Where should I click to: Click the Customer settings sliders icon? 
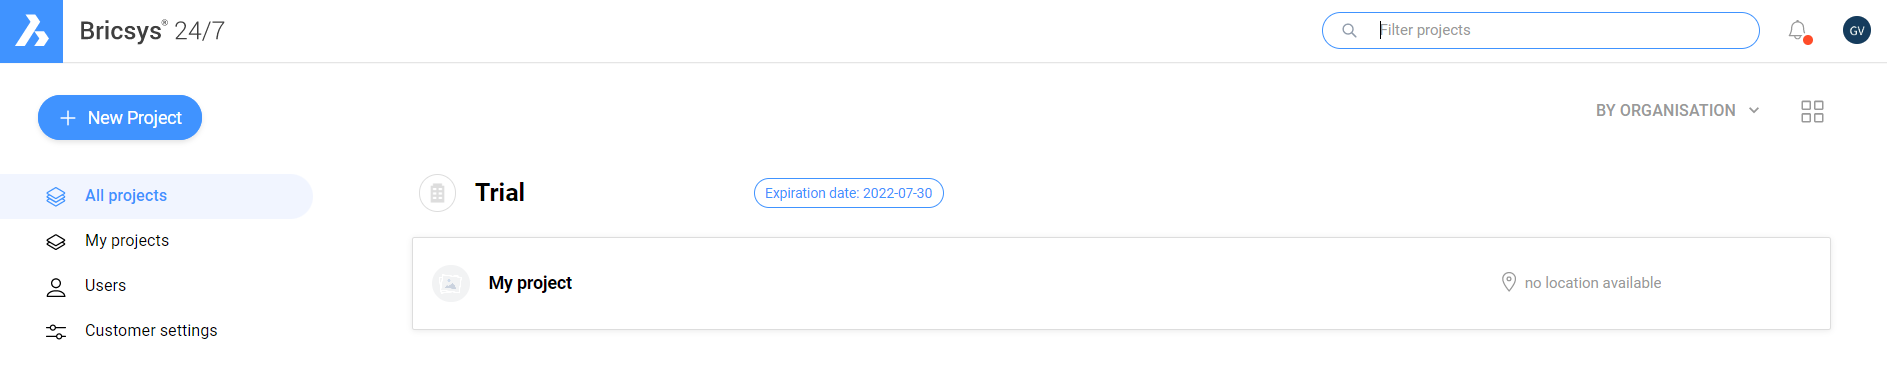pos(56,331)
